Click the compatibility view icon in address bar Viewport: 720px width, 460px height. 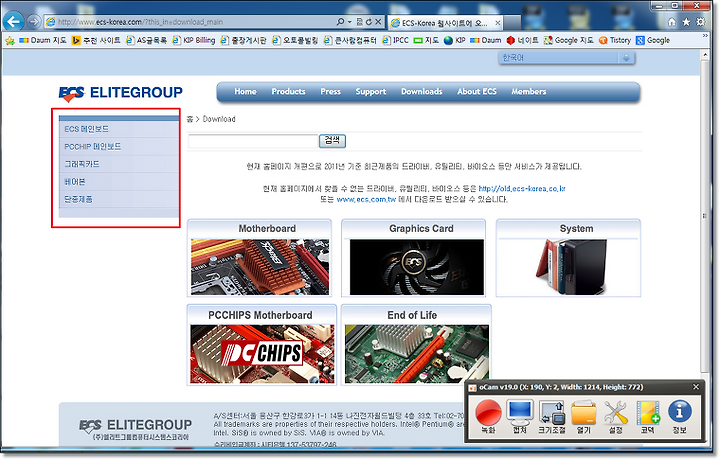(360, 22)
